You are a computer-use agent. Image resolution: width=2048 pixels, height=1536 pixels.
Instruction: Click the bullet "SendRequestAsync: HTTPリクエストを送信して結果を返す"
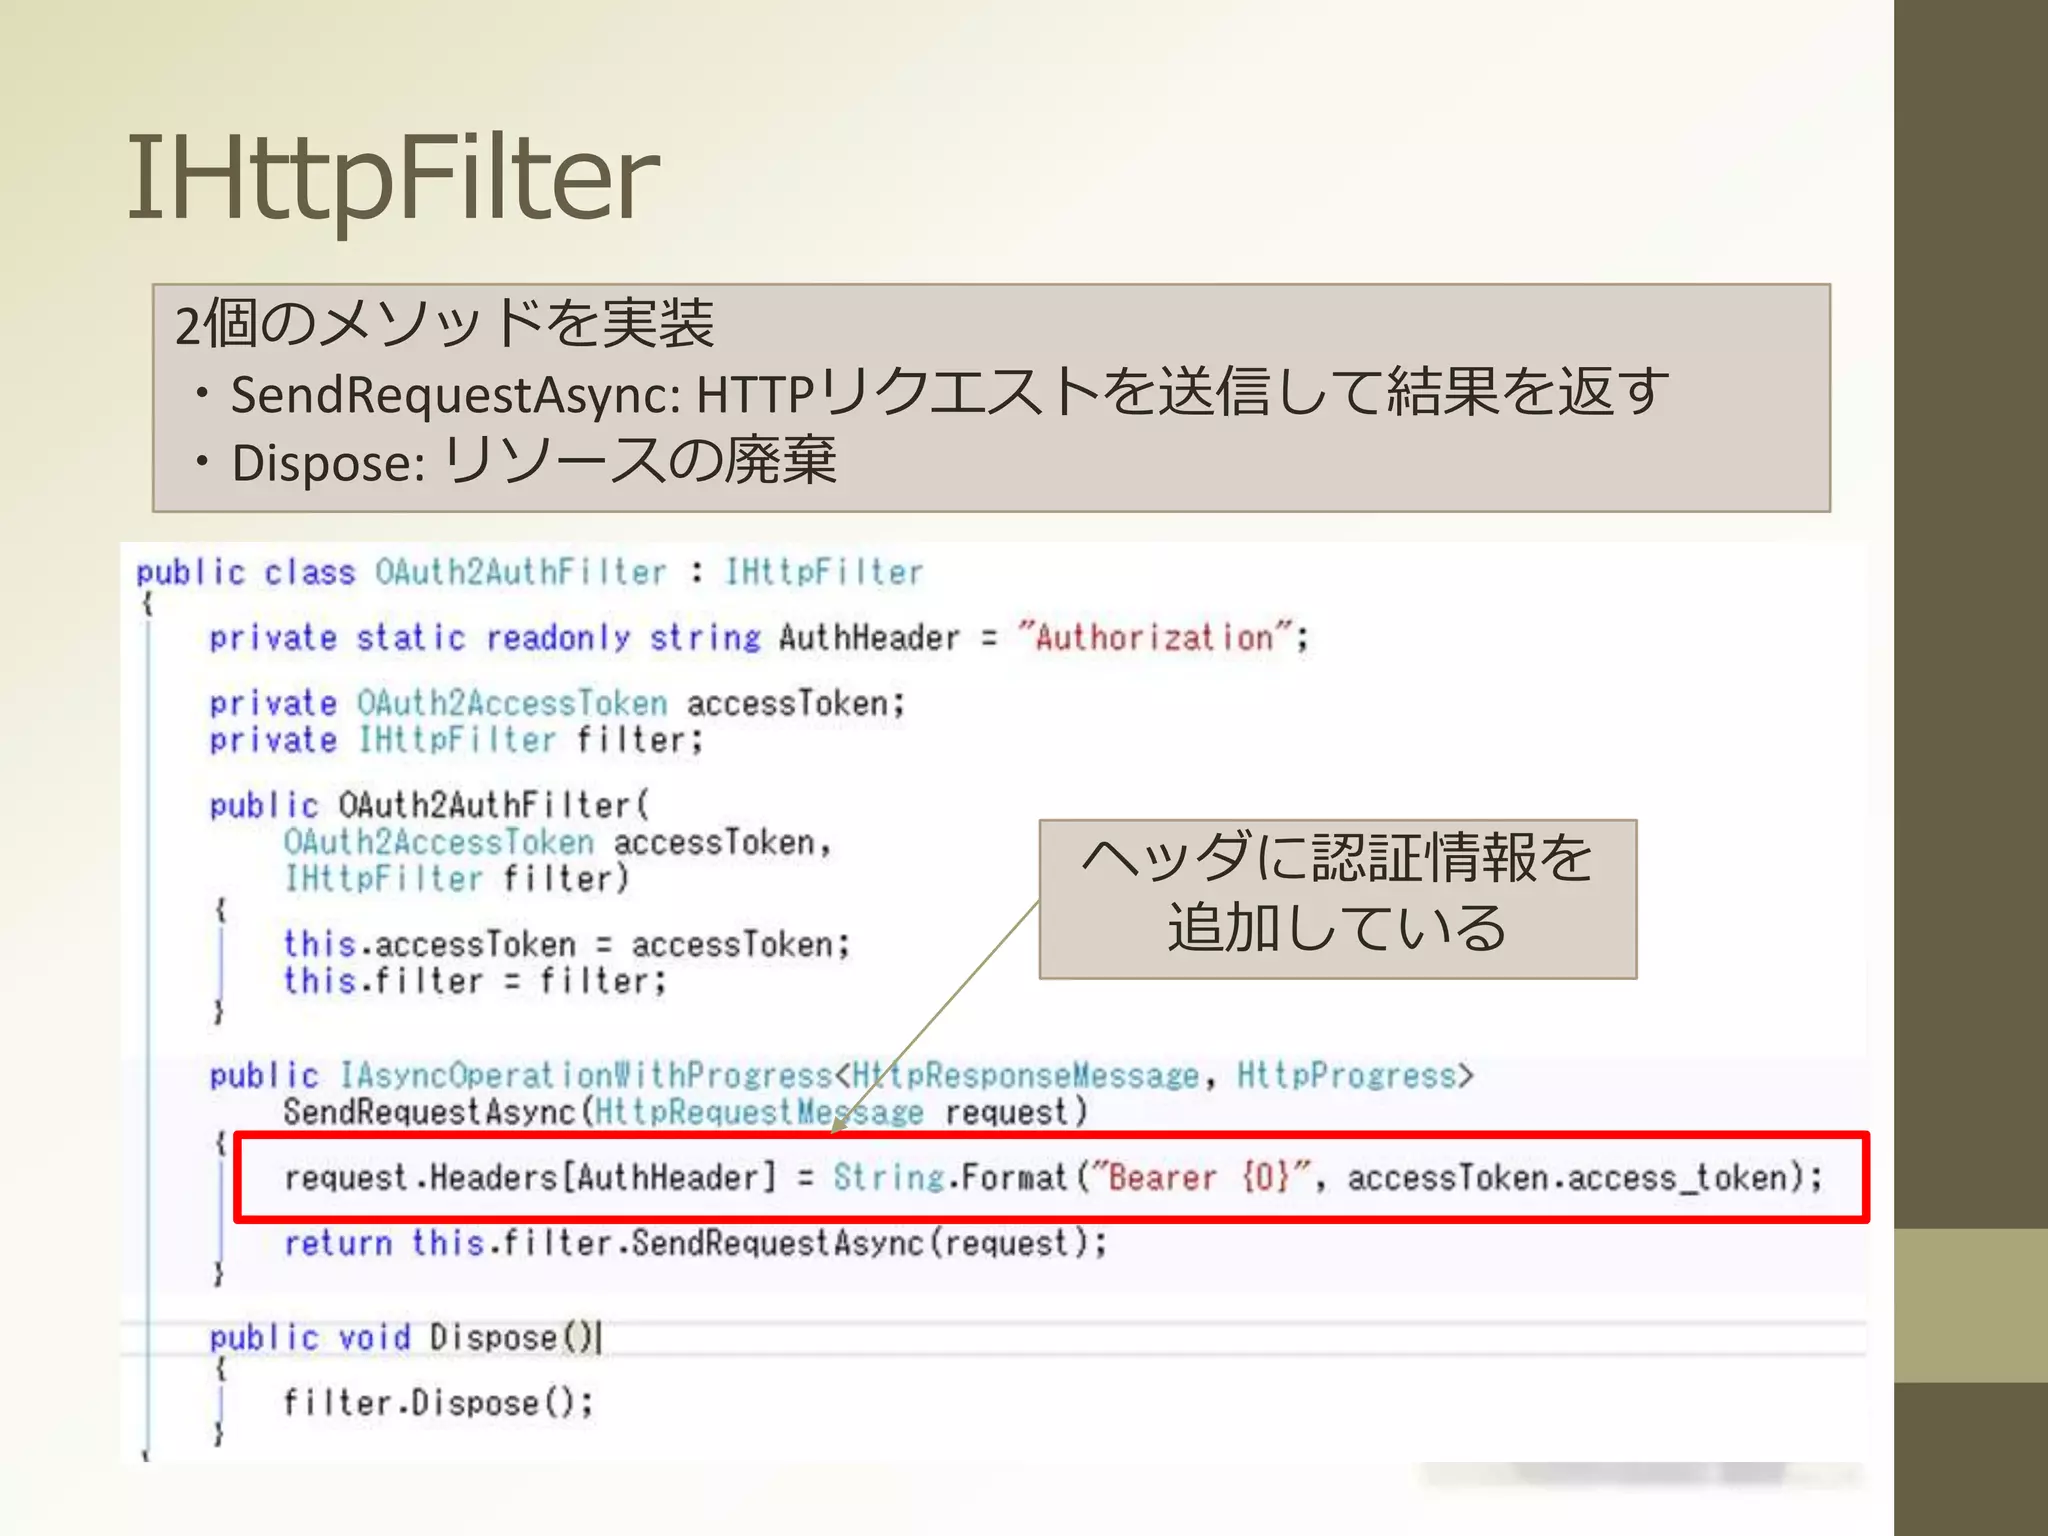[x=930, y=392]
